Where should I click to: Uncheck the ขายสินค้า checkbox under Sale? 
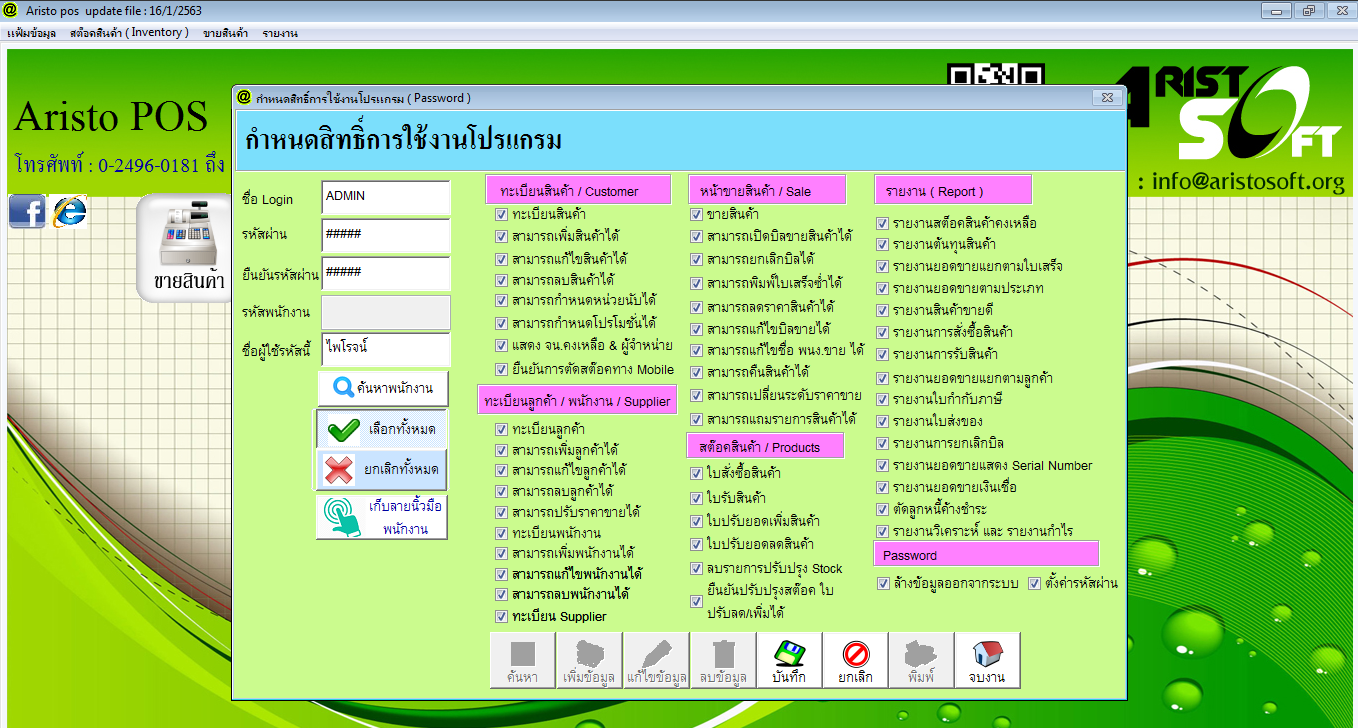click(x=697, y=214)
